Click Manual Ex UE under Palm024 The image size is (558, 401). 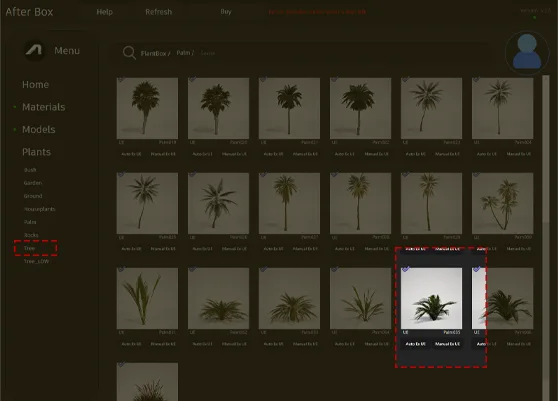tap(518, 154)
